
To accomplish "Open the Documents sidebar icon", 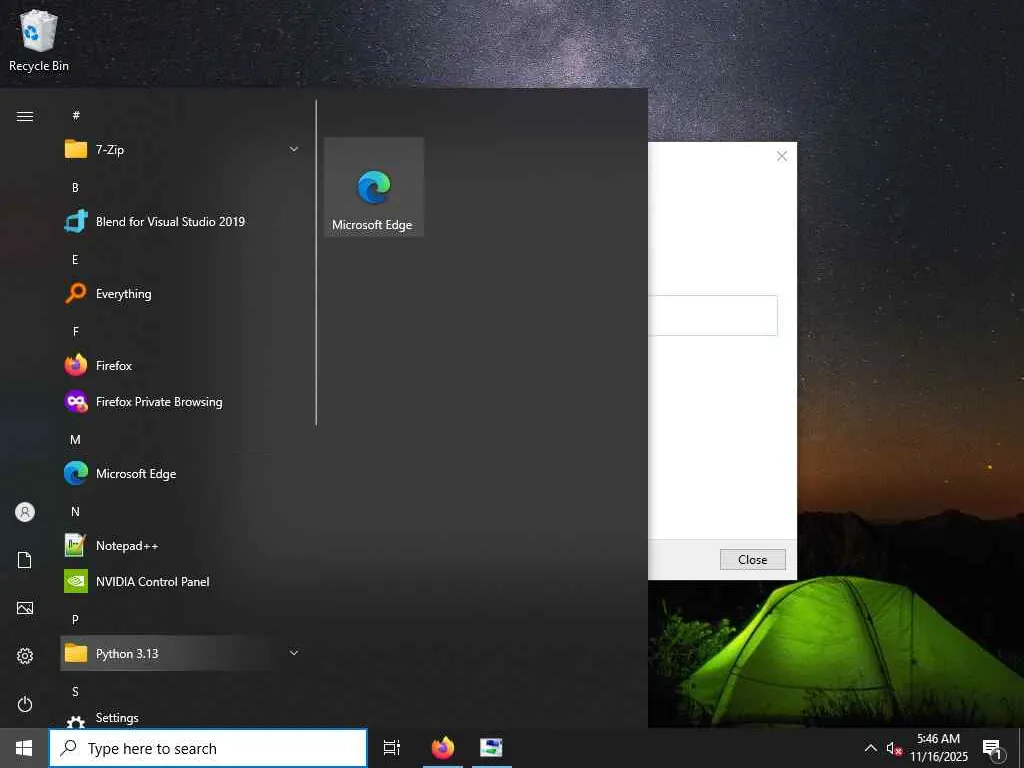I will click(25, 560).
